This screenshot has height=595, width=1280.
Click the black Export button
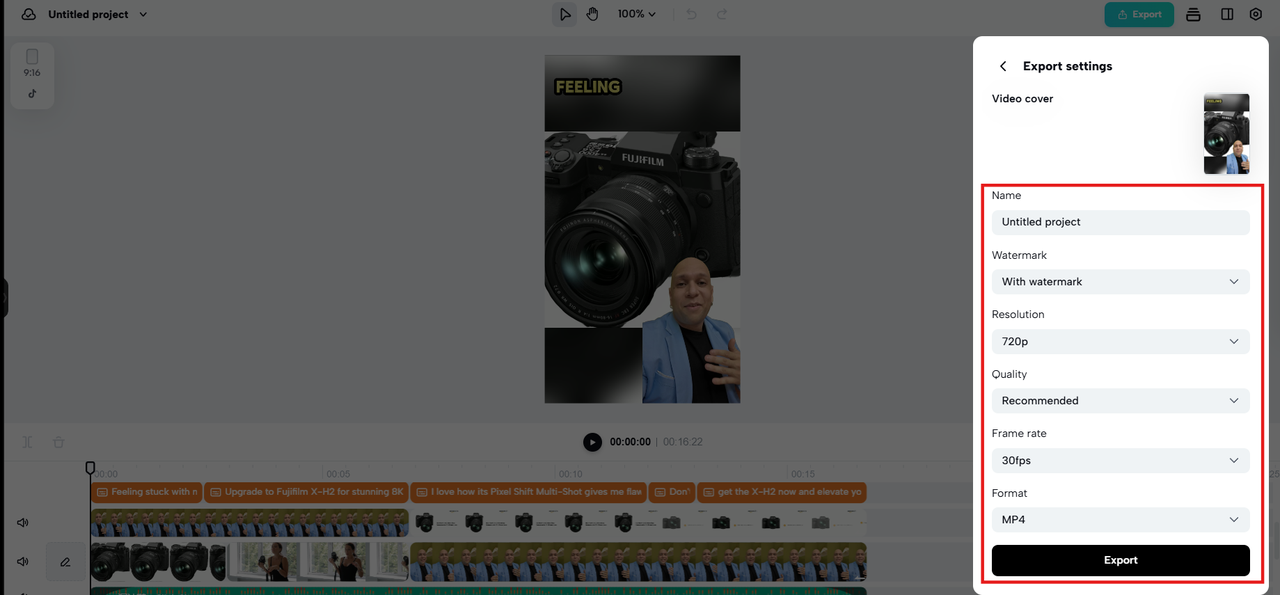click(1119, 560)
